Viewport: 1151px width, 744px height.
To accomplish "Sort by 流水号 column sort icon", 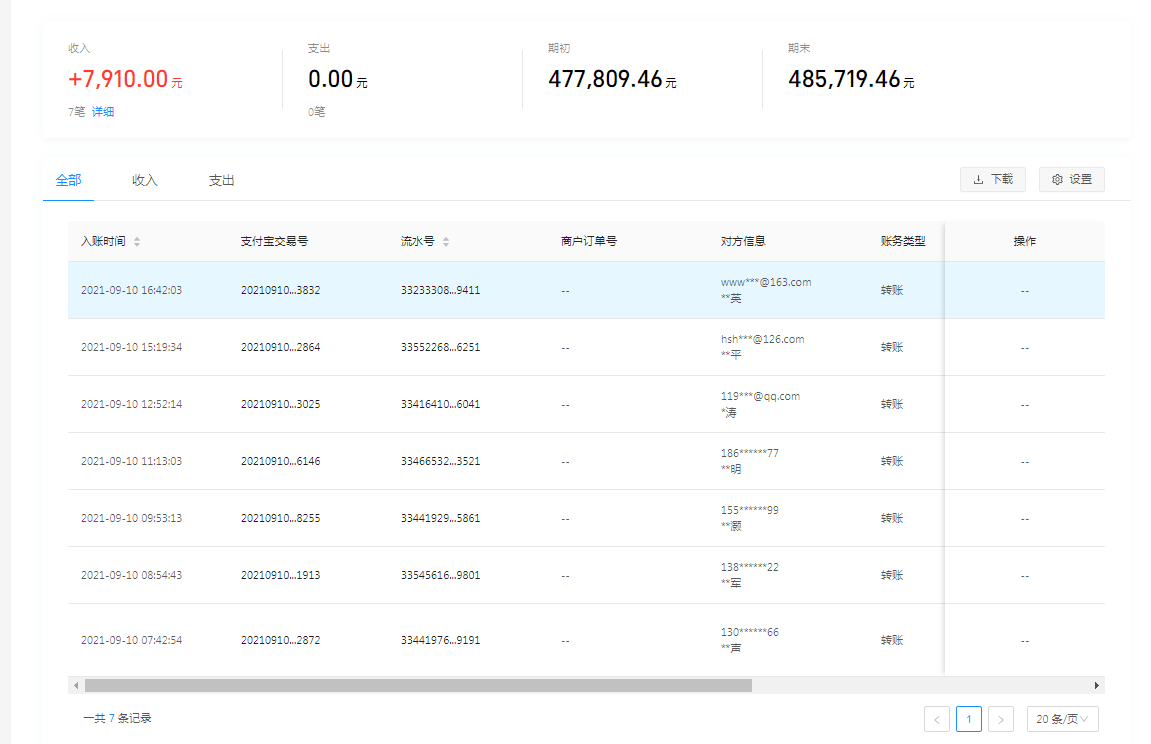I will click(x=446, y=242).
